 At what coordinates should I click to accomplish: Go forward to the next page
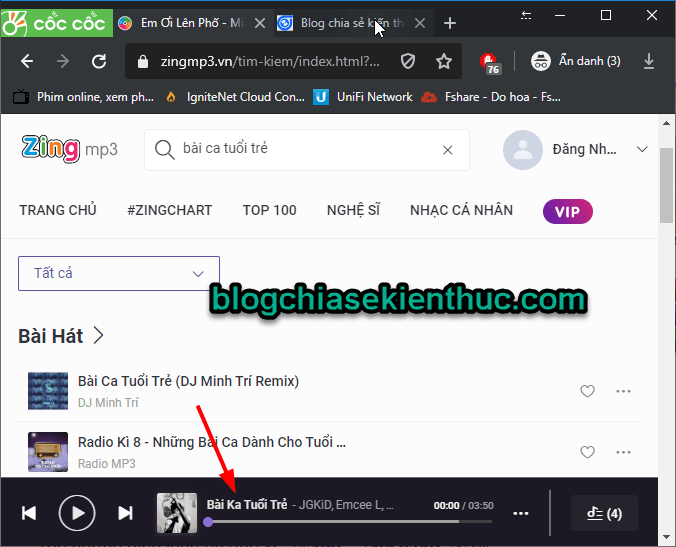[x=63, y=61]
